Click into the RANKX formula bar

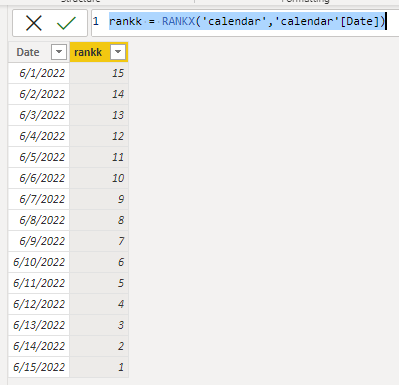point(245,23)
